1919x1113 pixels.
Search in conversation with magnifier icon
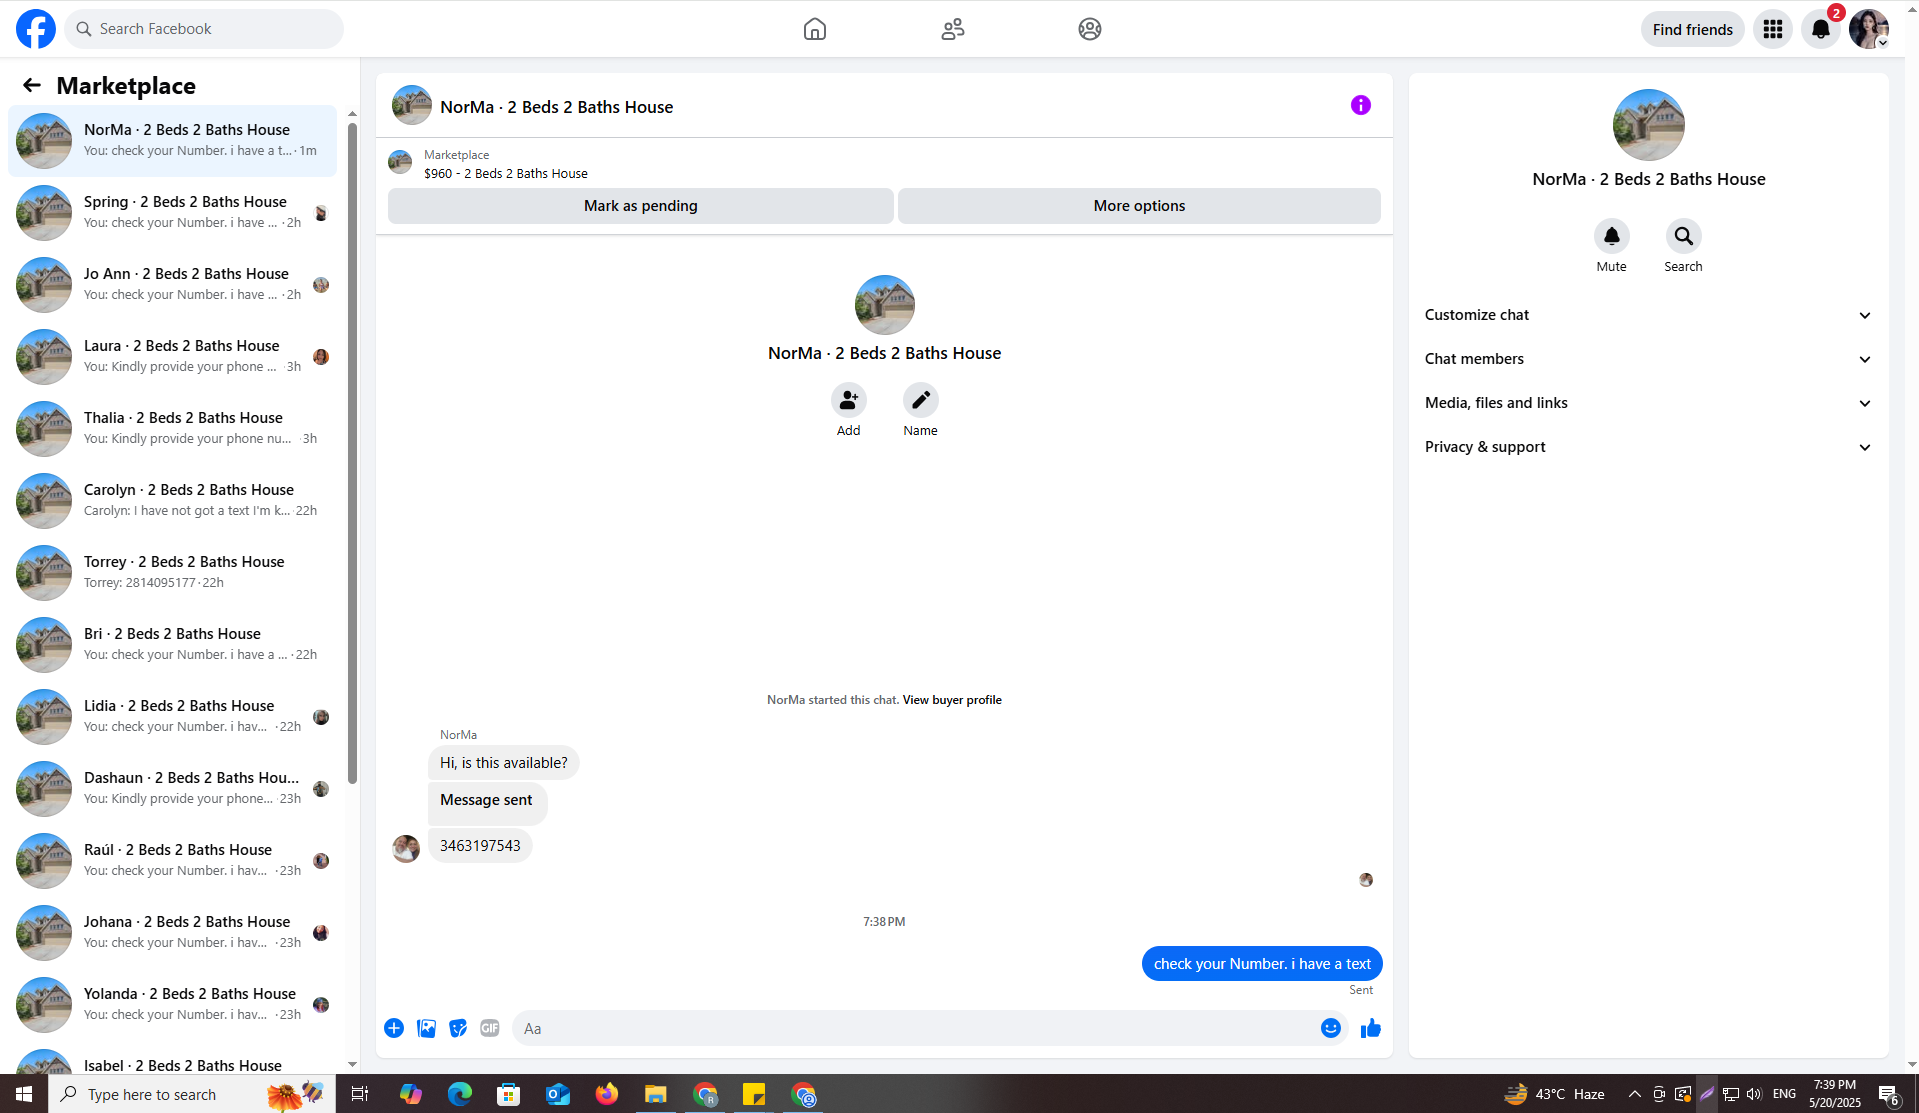pos(1684,236)
